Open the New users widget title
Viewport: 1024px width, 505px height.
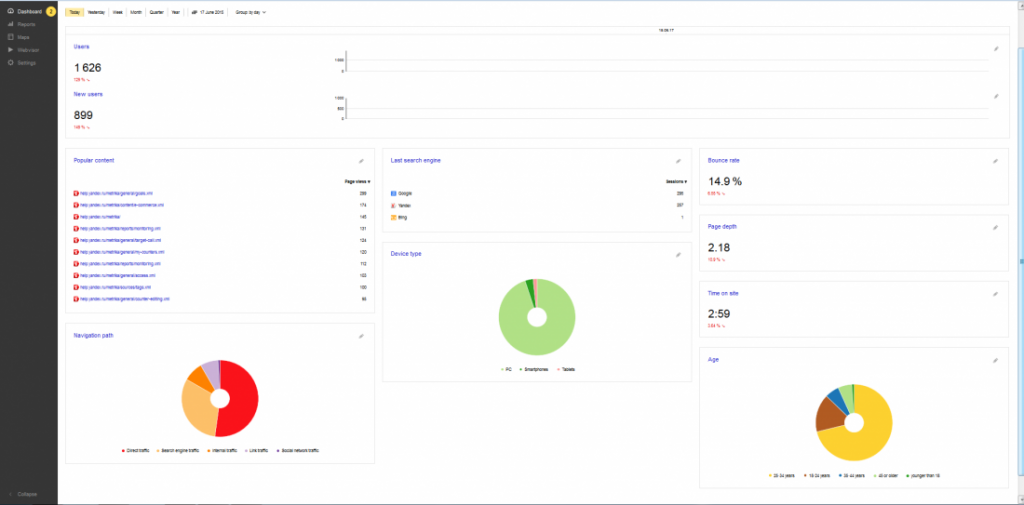(88, 94)
